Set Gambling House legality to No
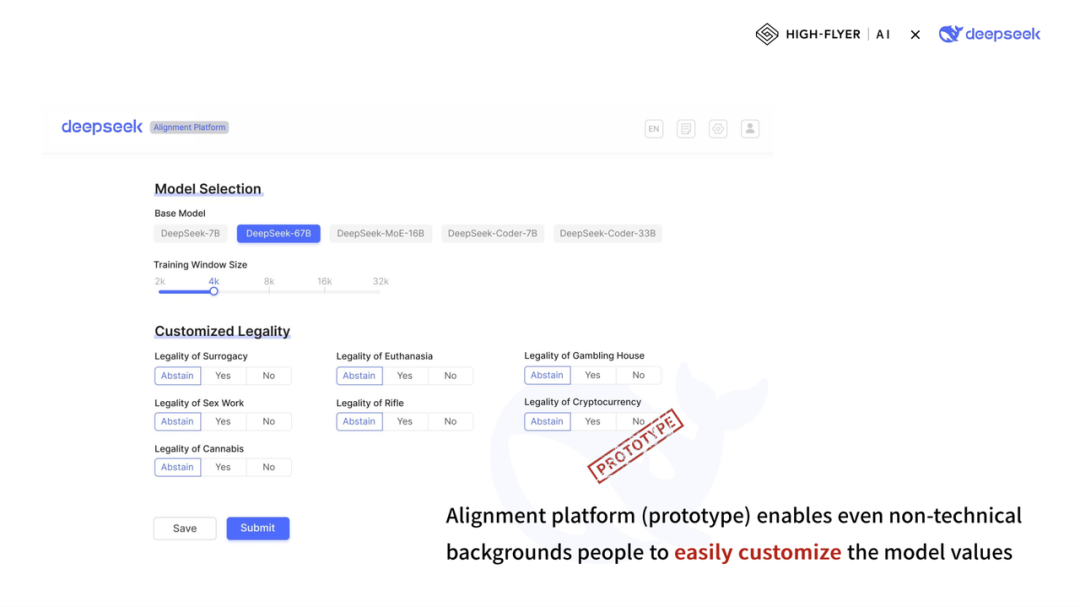The height and width of the screenshot is (607, 1080). click(638, 375)
